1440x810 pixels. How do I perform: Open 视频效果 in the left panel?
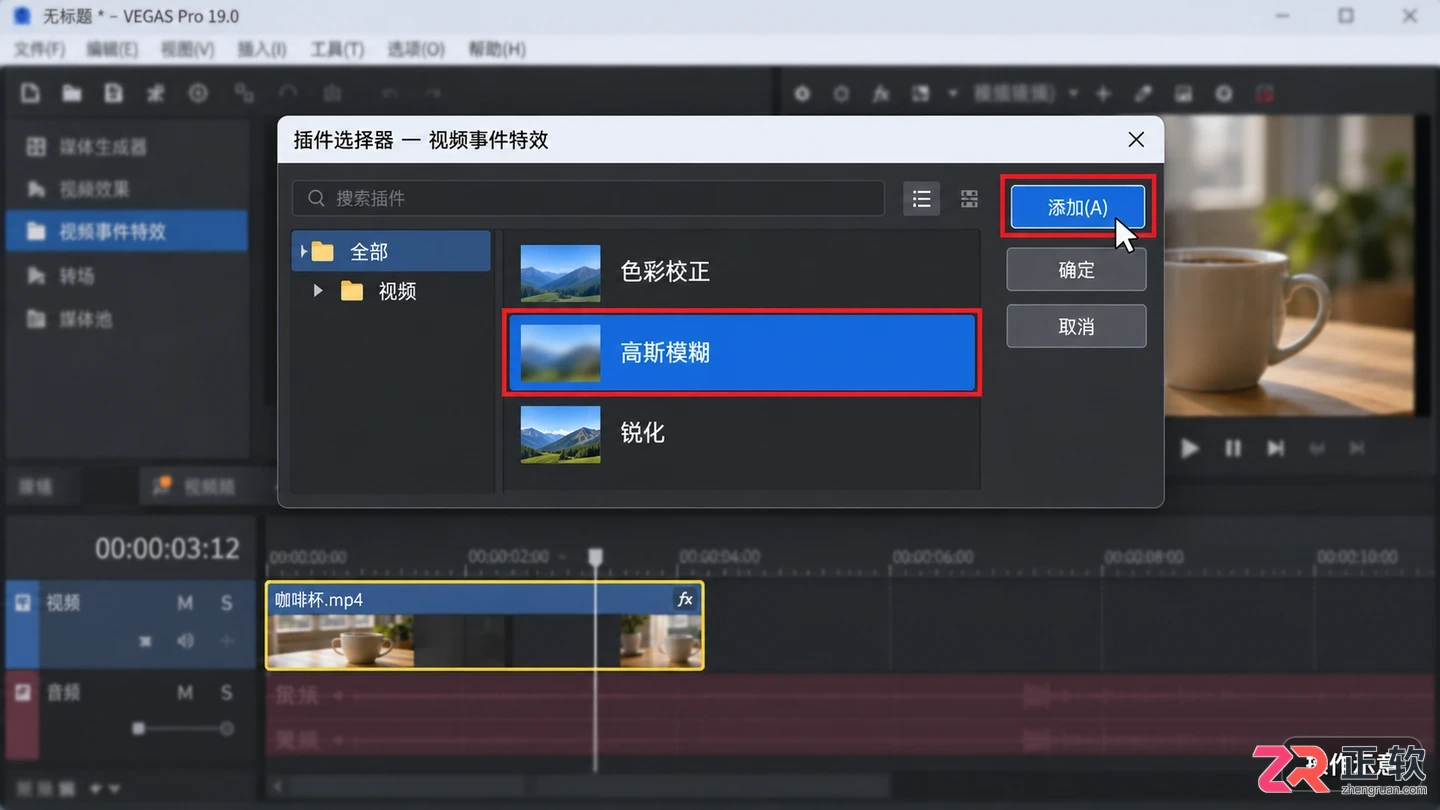(127, 189)
